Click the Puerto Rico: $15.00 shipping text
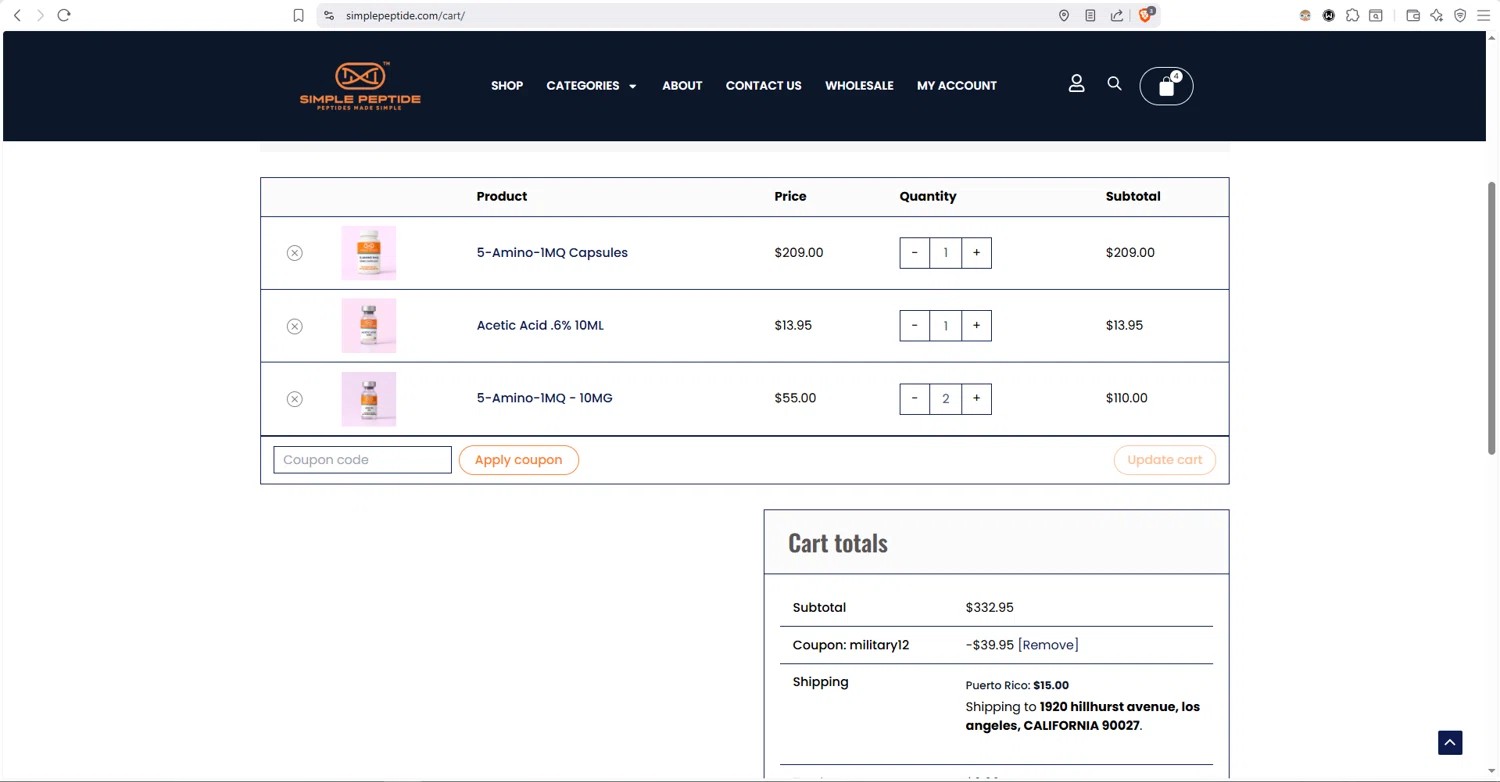Viewport: 1500px width, 782px height. pyautogui.click(x=1017, y=686)
